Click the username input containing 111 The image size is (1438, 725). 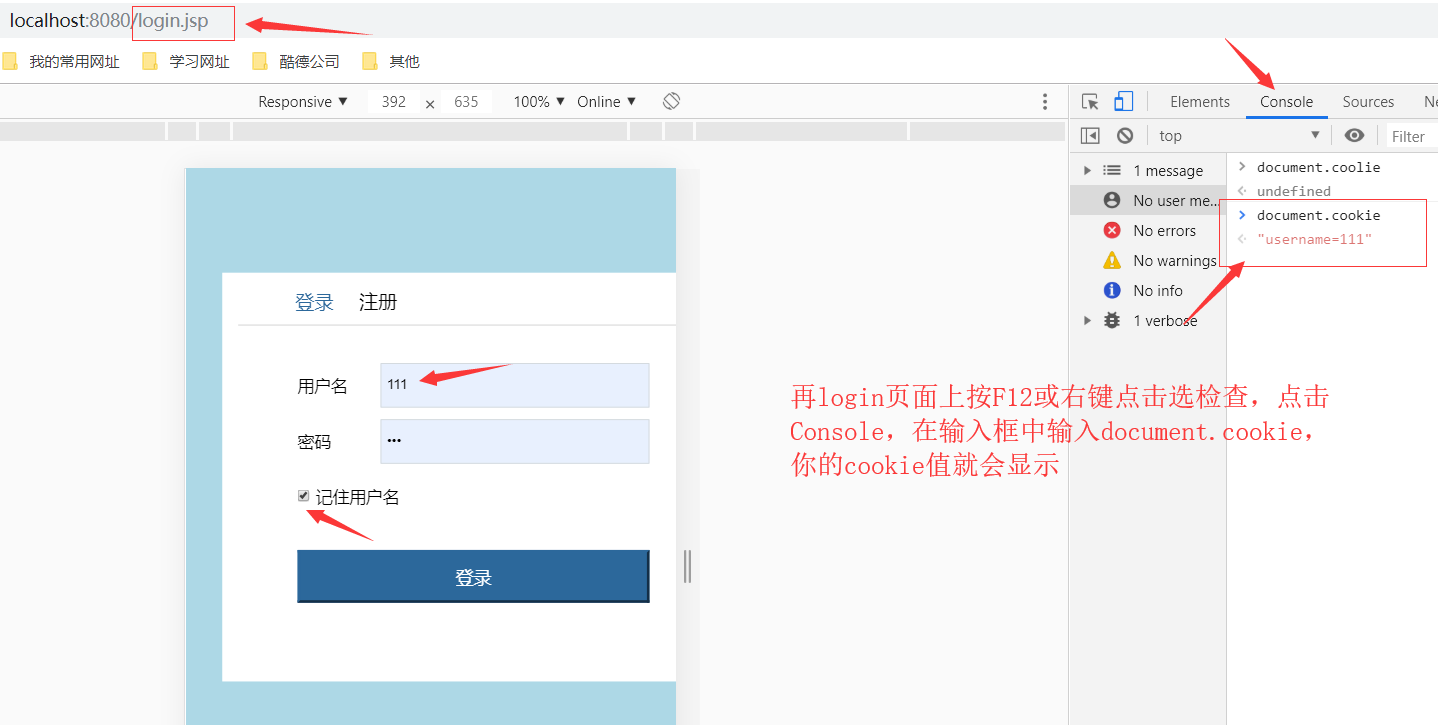coord(514,385)
